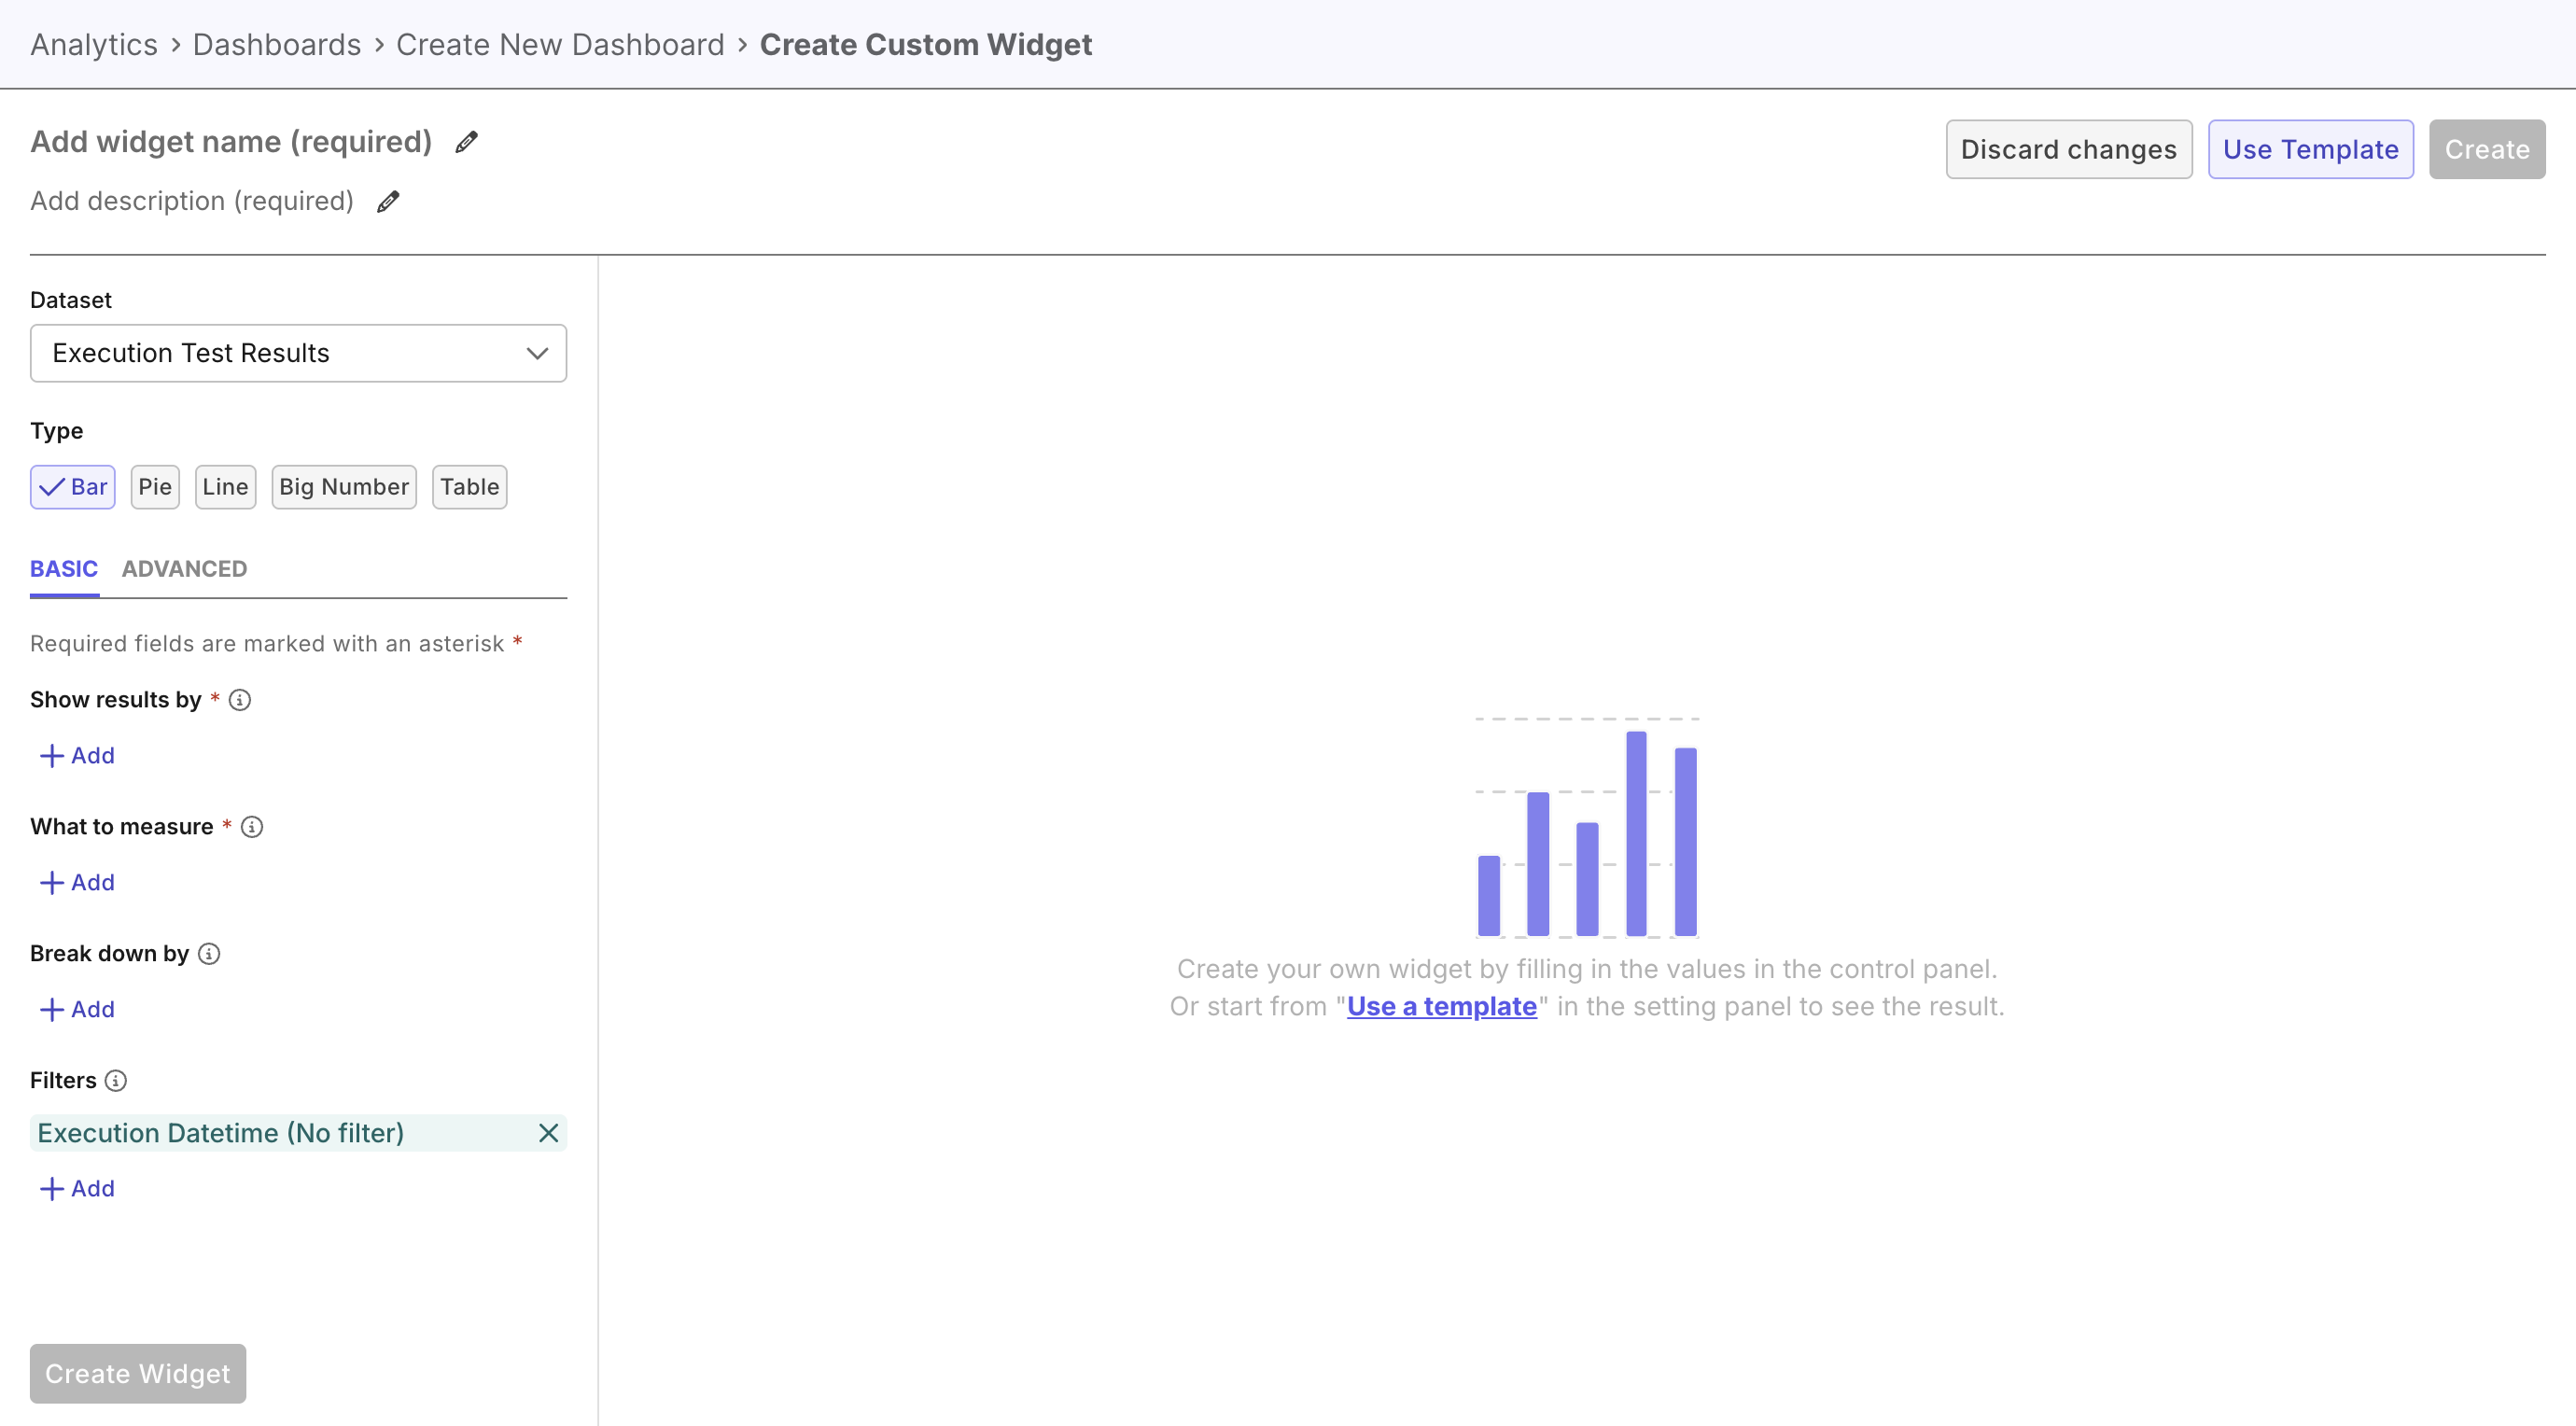Click the info icon beside What to measure
Viewport: 2576px width, 1426px height.
[x=251, y=826]
